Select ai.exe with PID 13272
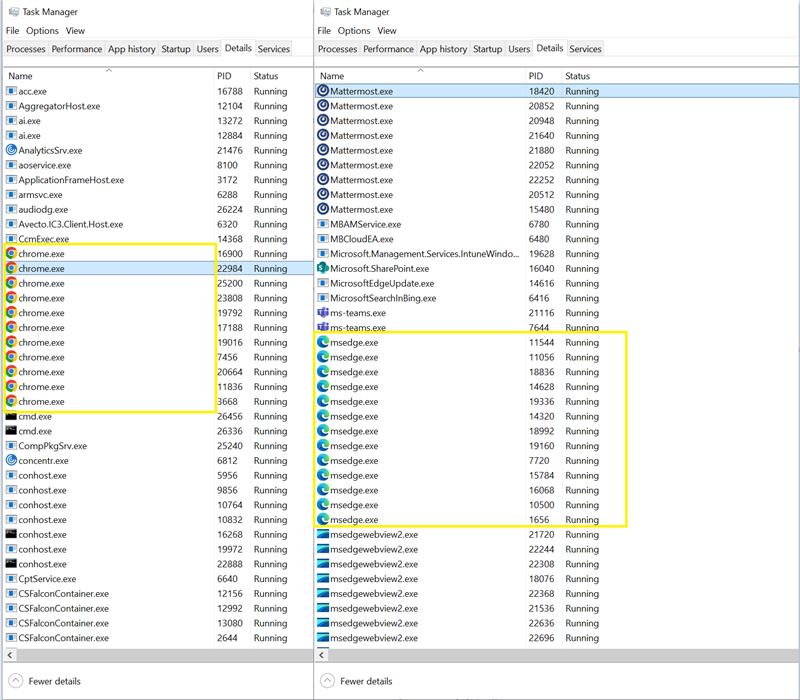The width and height of the screenshot is (800, 700). tap(158, 121)
